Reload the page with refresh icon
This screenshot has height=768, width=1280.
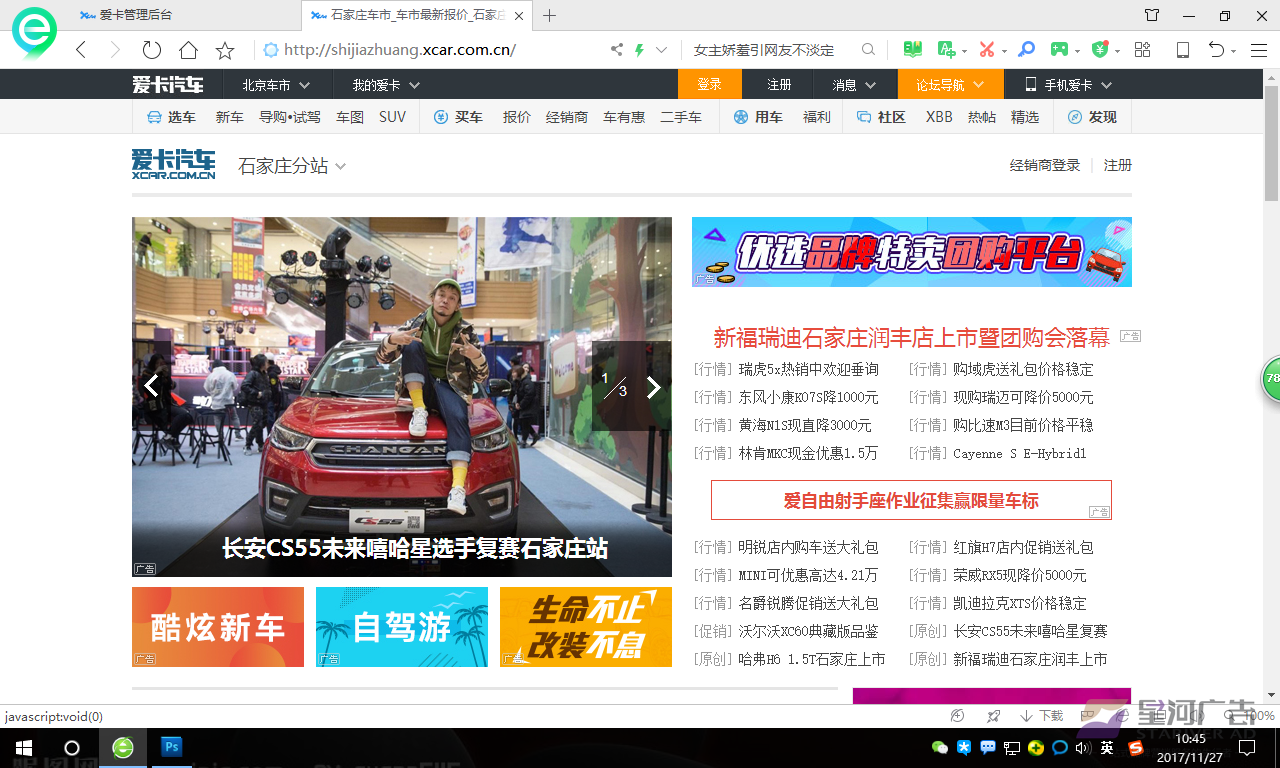point(152,50)
